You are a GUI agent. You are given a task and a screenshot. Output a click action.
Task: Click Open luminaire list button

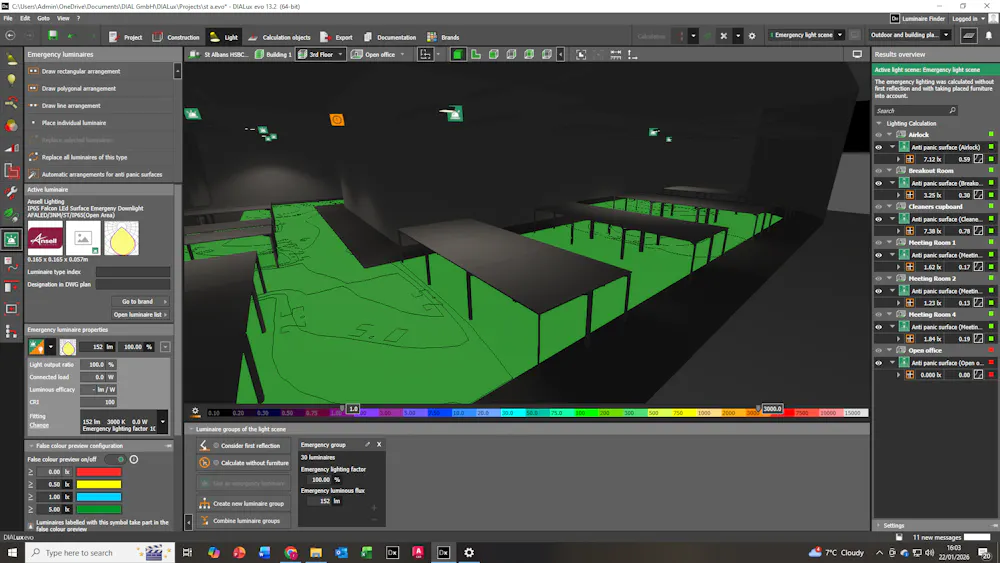(140, 314)
